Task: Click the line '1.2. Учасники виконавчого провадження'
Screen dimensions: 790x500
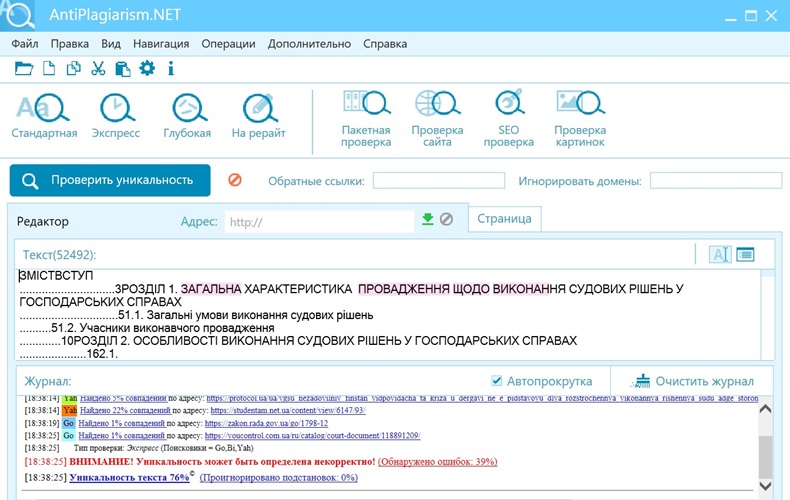Action: click(147, 328)
